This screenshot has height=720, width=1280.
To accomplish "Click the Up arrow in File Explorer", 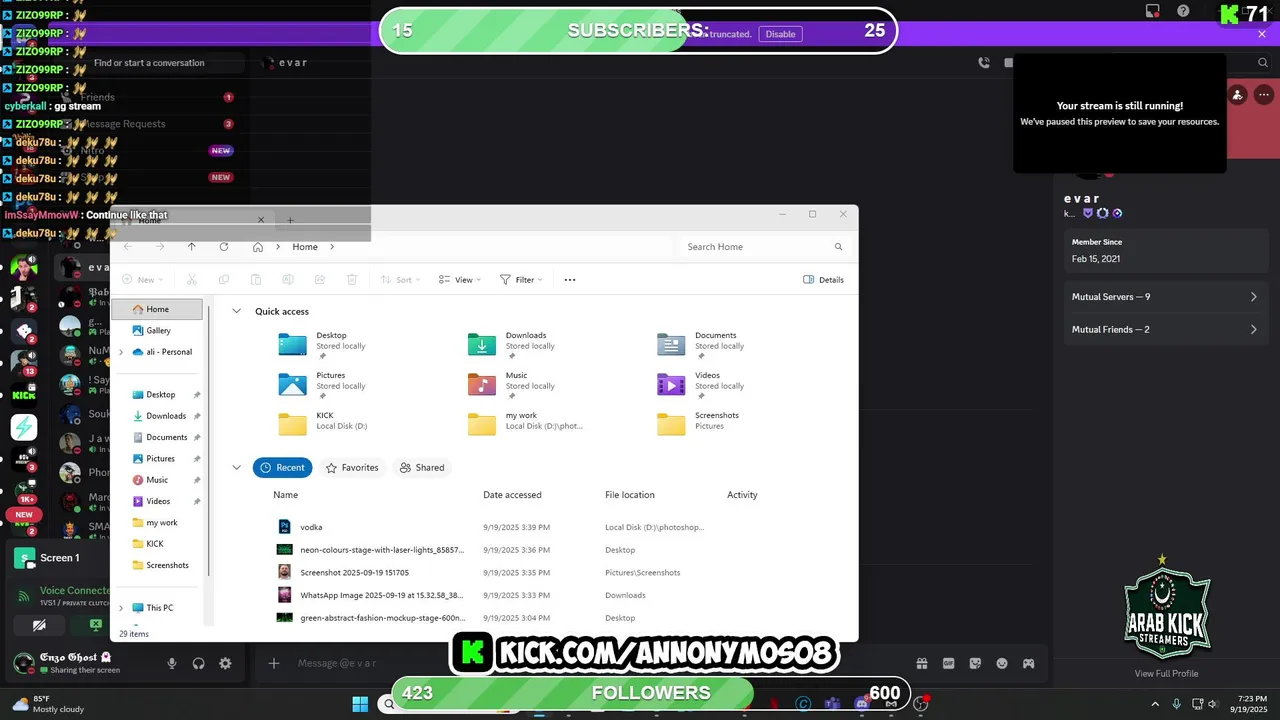I will click(192, 247).
